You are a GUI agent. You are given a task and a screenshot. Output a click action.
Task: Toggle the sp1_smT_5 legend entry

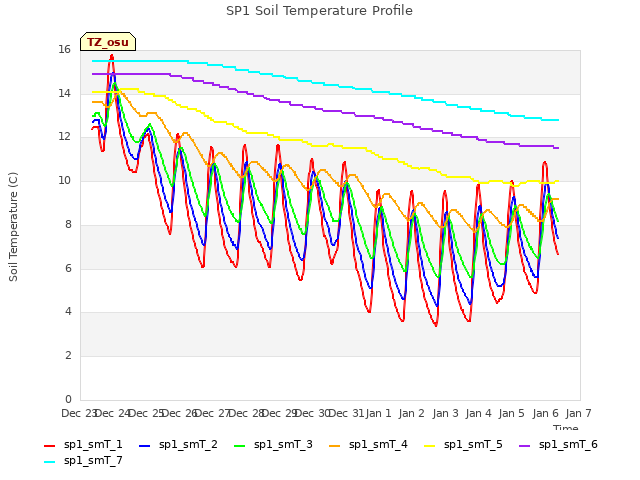(464, 444)
